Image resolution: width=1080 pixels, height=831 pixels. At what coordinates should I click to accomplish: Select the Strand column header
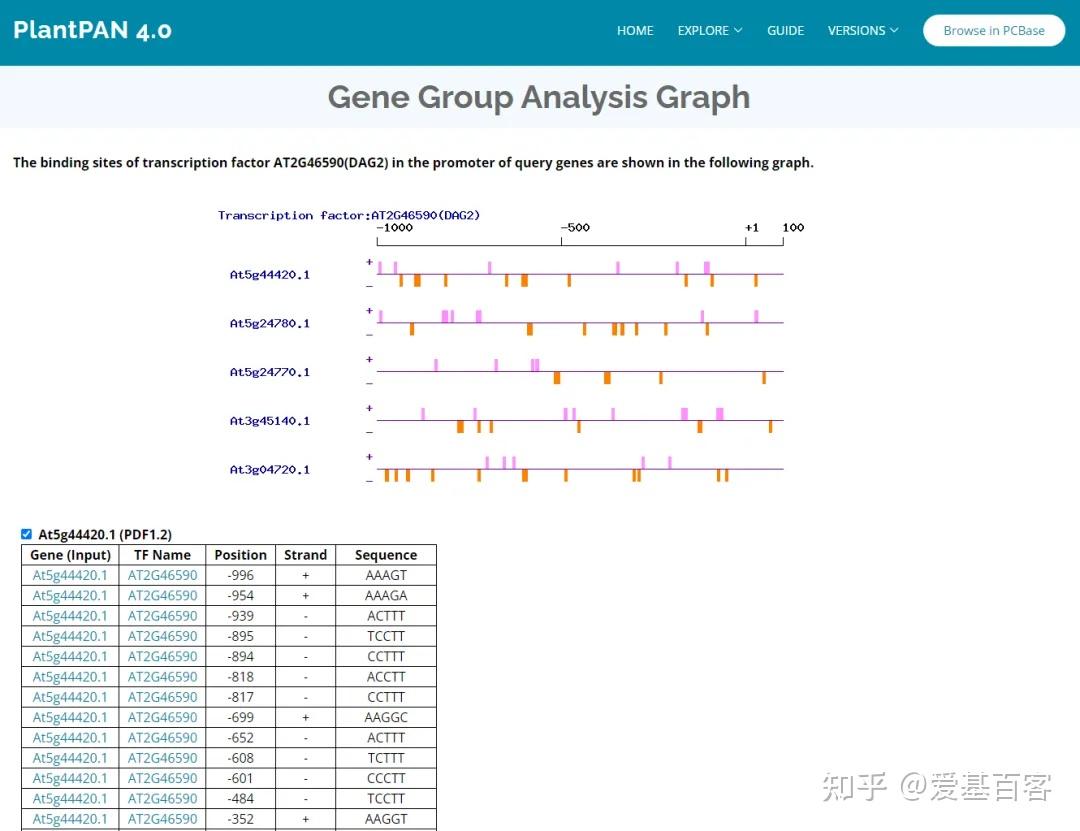(305, 554)
